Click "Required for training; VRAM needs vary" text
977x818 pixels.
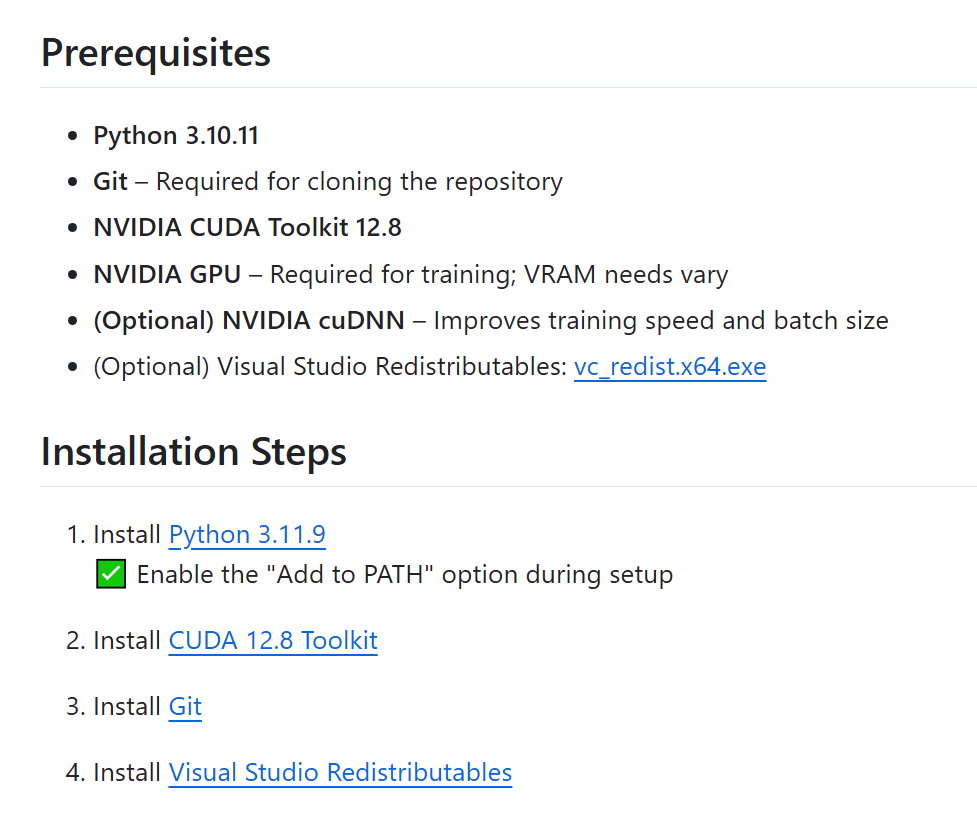pyautogui.click(x=498, y=274)
